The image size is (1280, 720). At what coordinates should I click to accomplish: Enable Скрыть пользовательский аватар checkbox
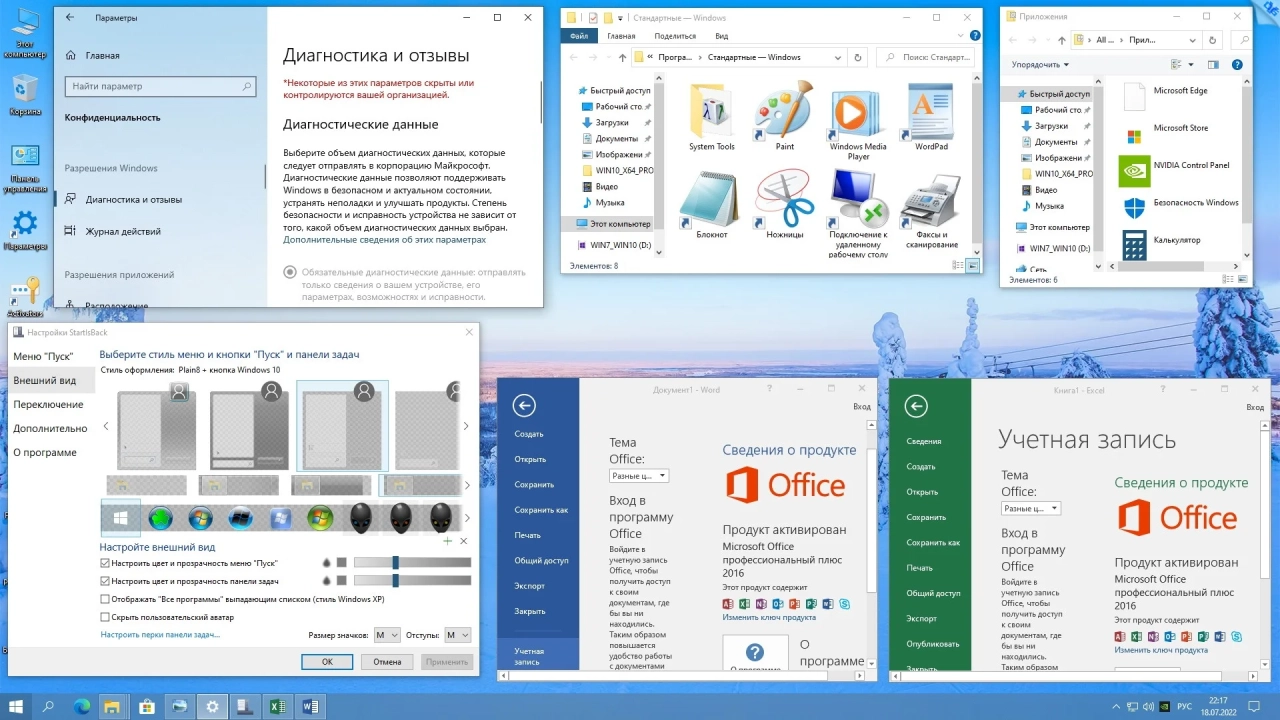pyautogui.click(x=105, y=617)
